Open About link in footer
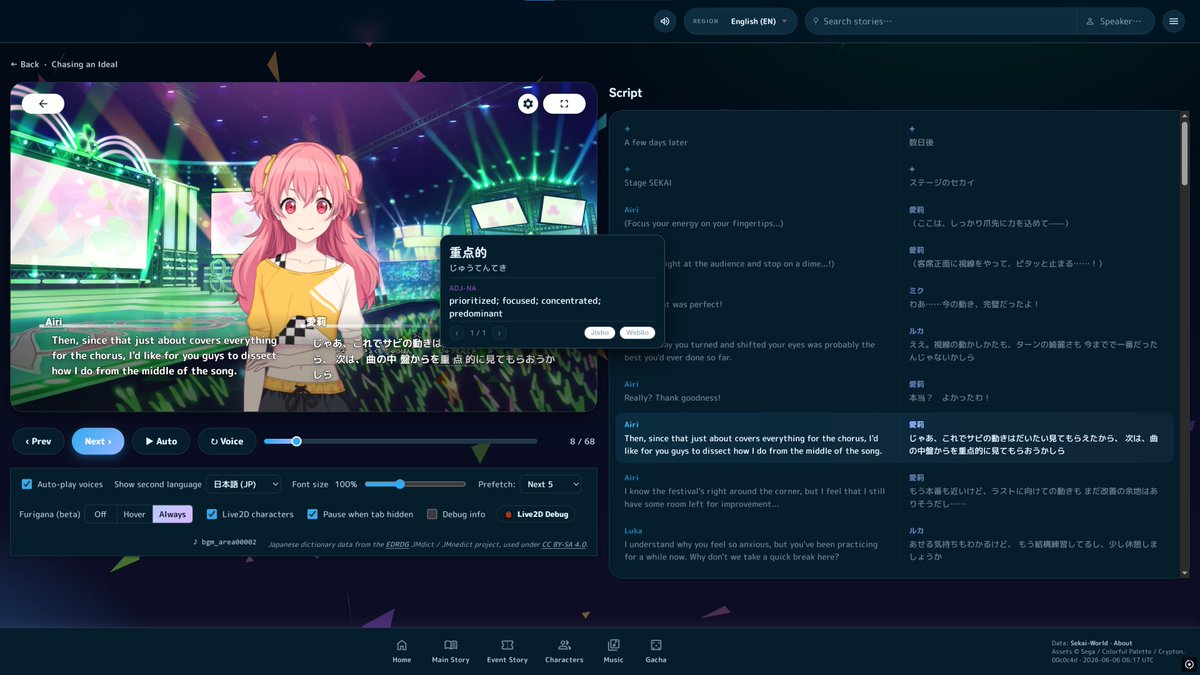 [1123, 643]
